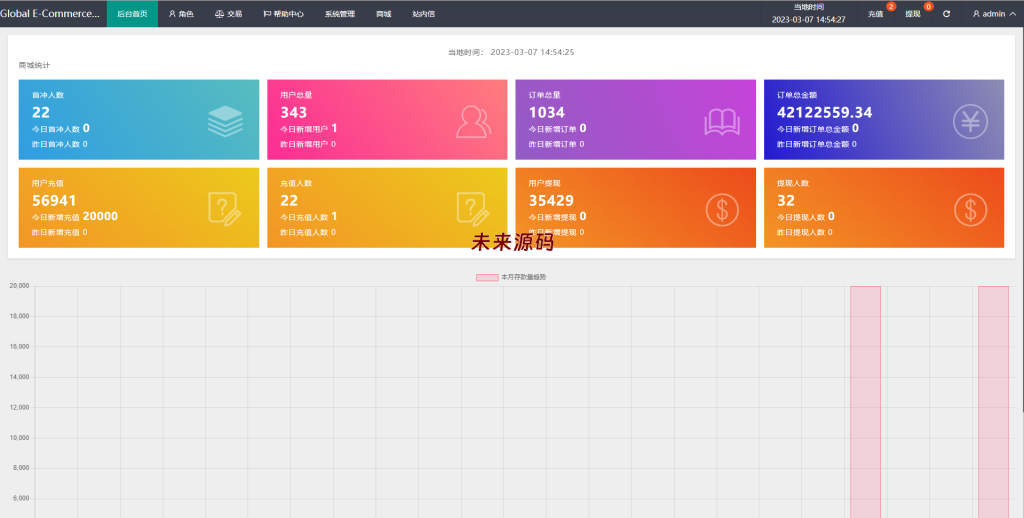Click the 10,000 y-axis label
1024x518 pixels.
coord(19,438)
